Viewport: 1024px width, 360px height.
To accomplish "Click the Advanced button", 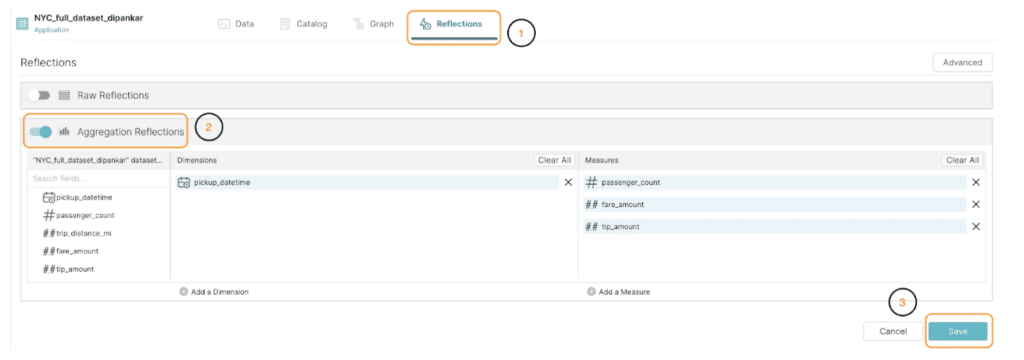I will [x=963, y=63].
